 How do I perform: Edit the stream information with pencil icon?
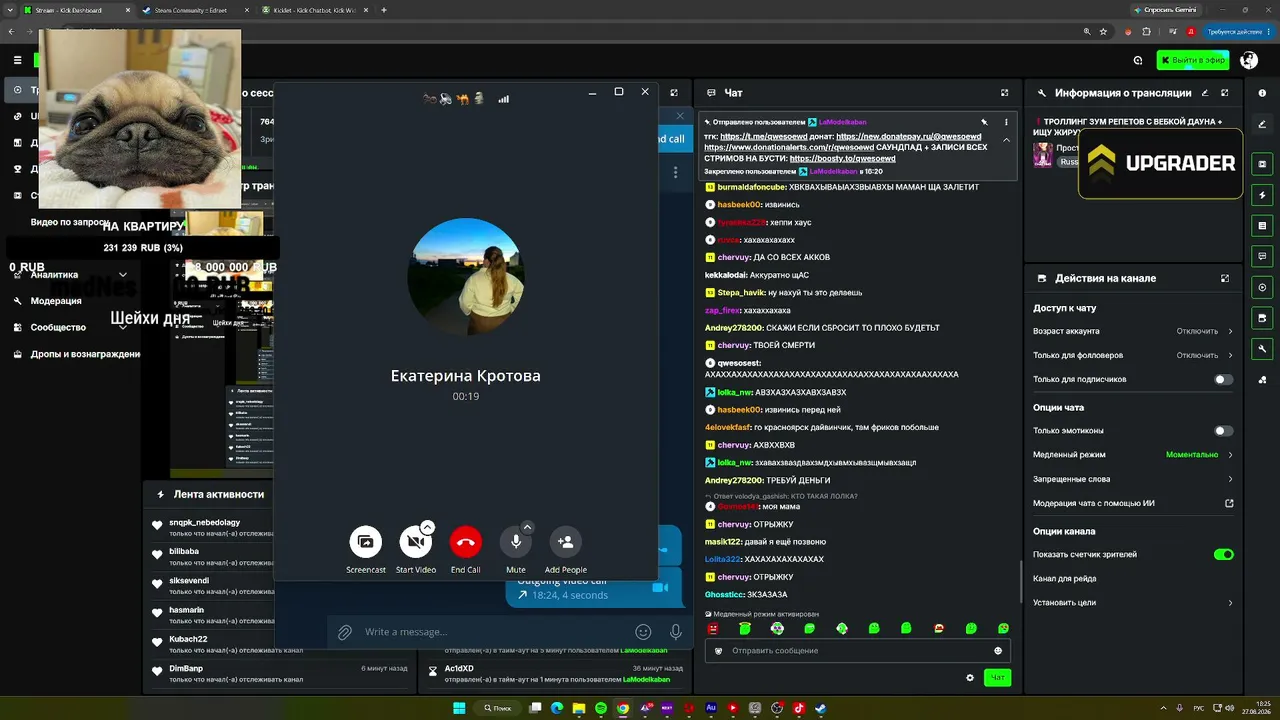1205,93
